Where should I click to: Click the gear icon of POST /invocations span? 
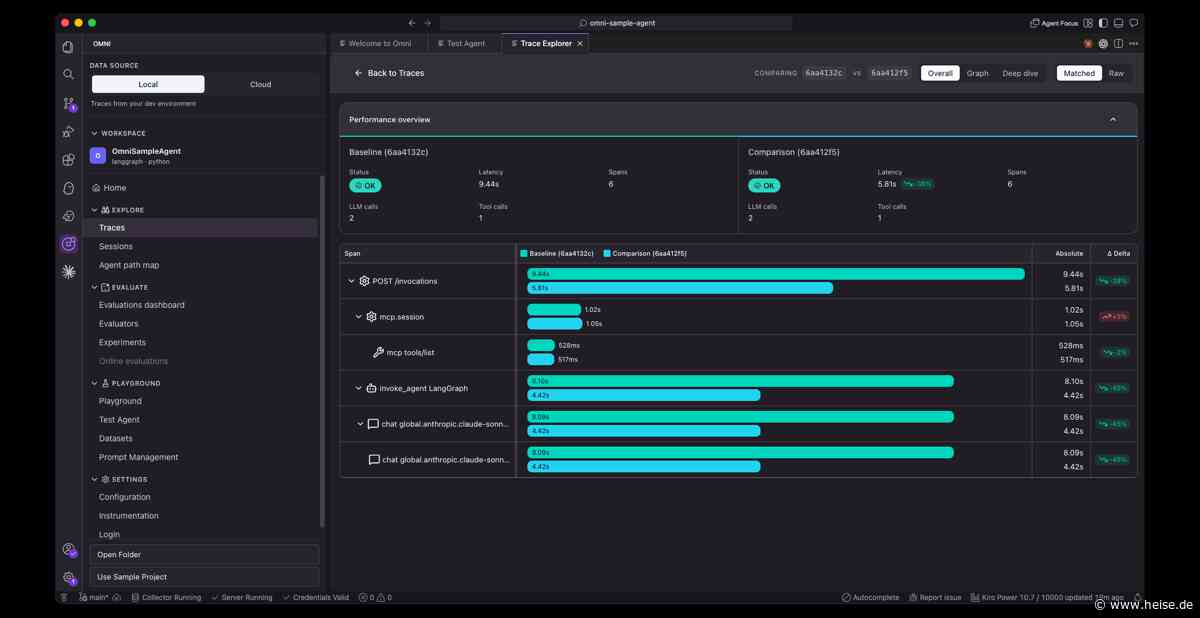pyautogui.click(x=364, y=281)
